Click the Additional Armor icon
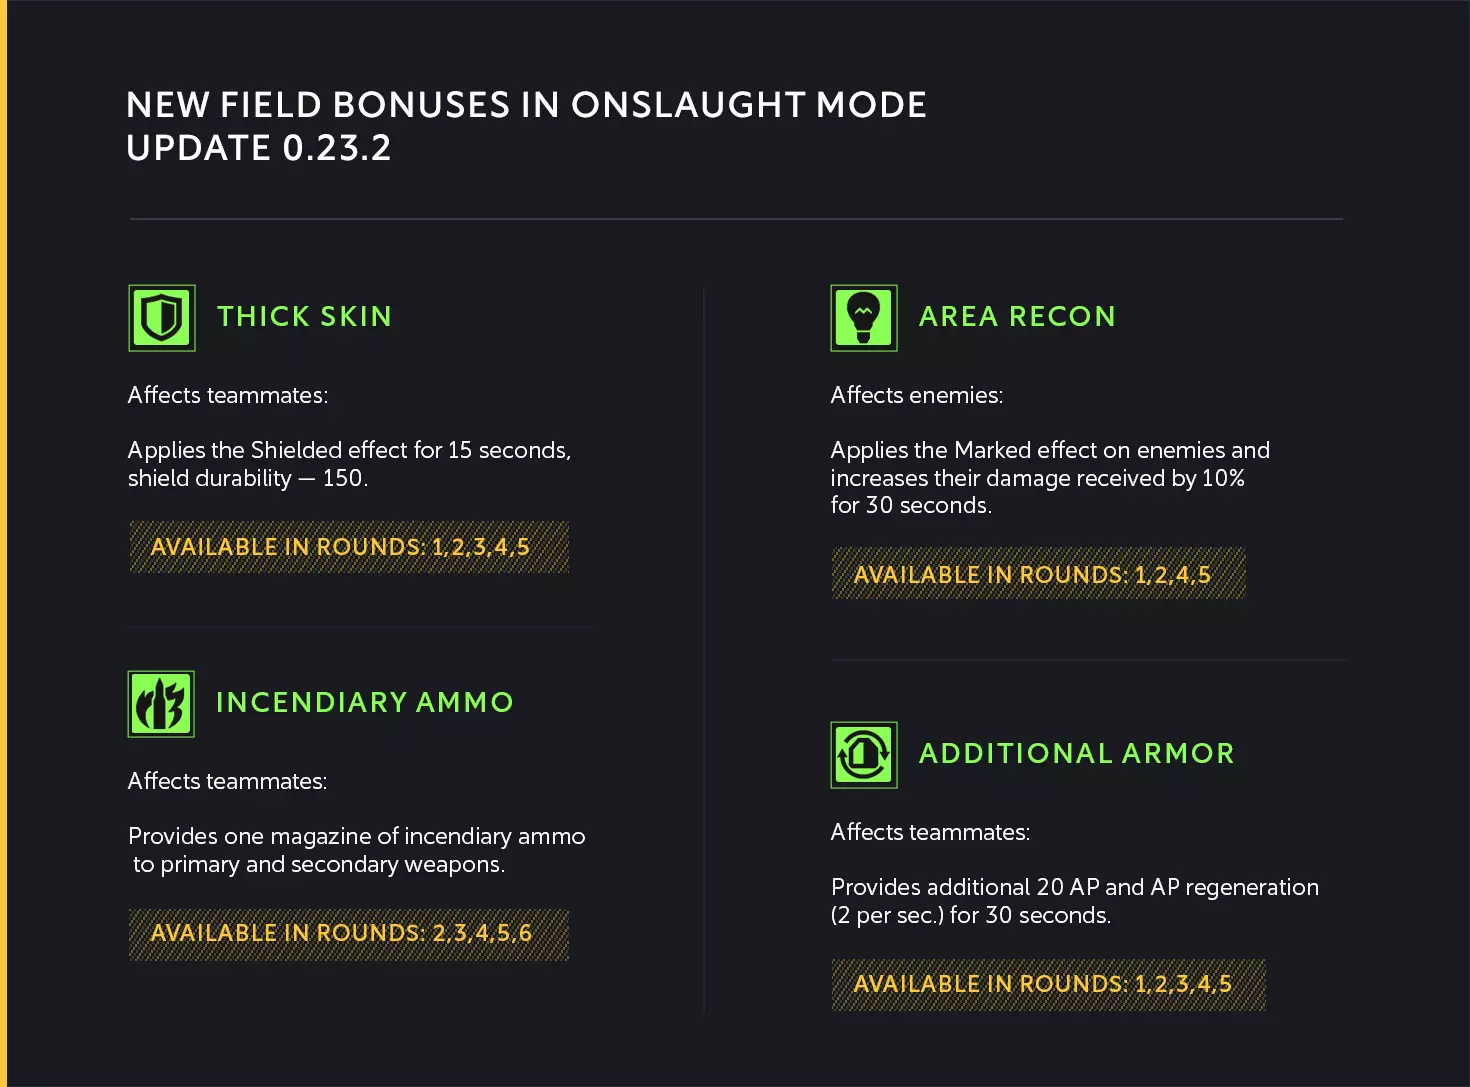The height and width of the screenshot is (1087, 1470). [x=864, y=755]
